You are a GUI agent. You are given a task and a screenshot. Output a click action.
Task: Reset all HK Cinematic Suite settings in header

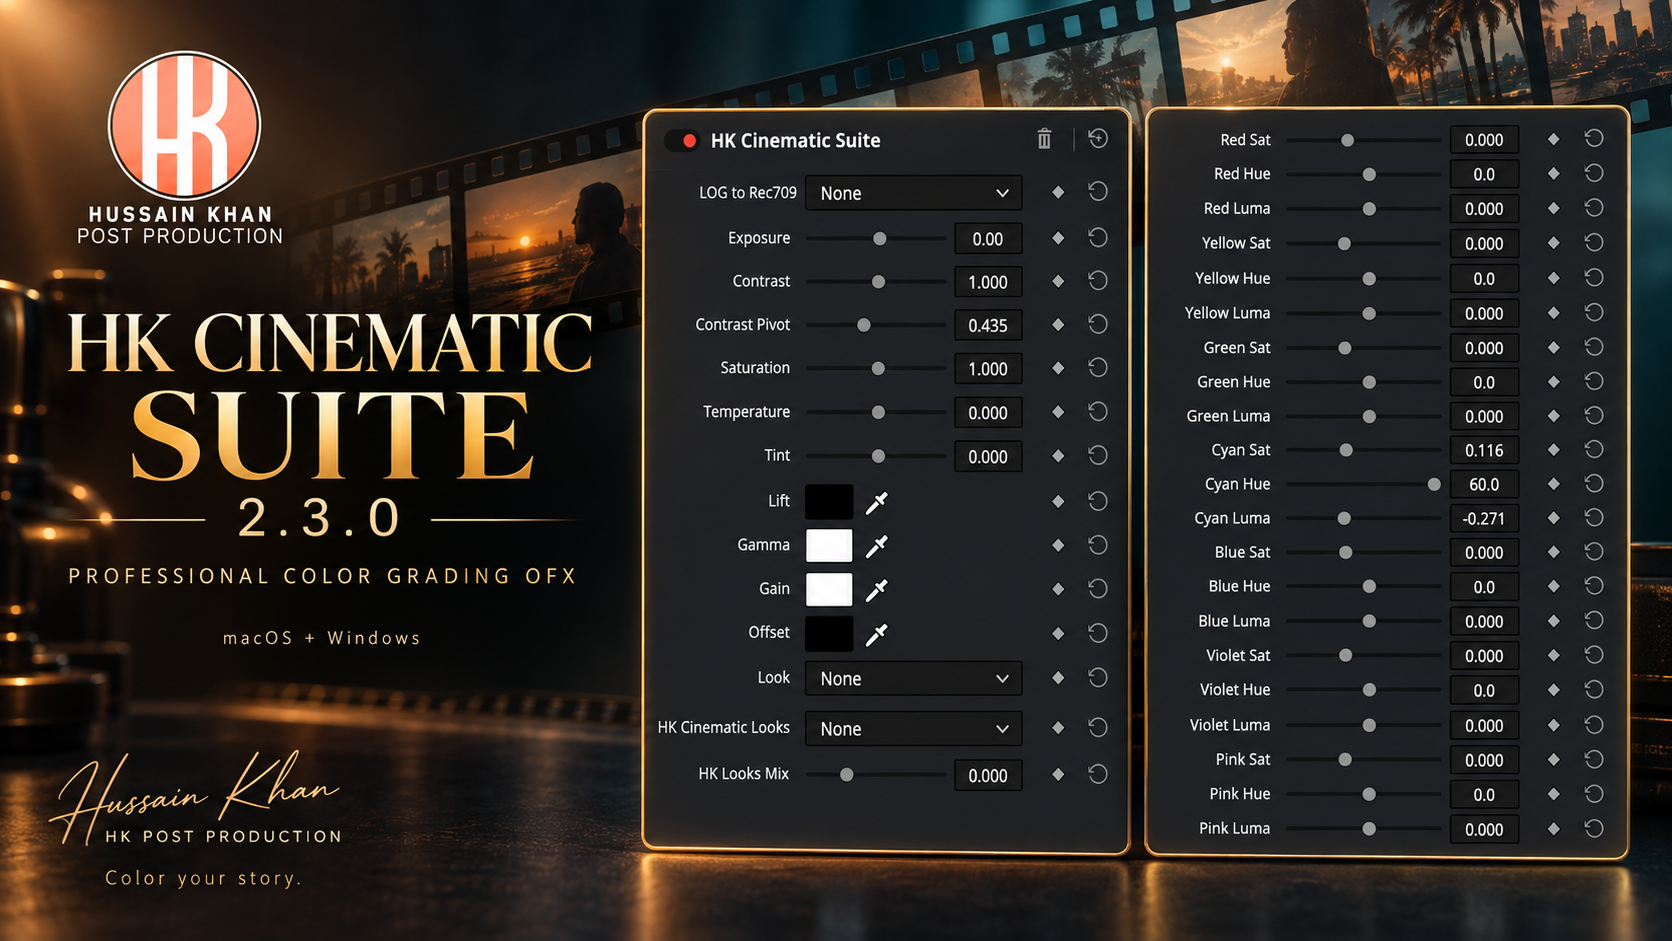click(1098, 139)
